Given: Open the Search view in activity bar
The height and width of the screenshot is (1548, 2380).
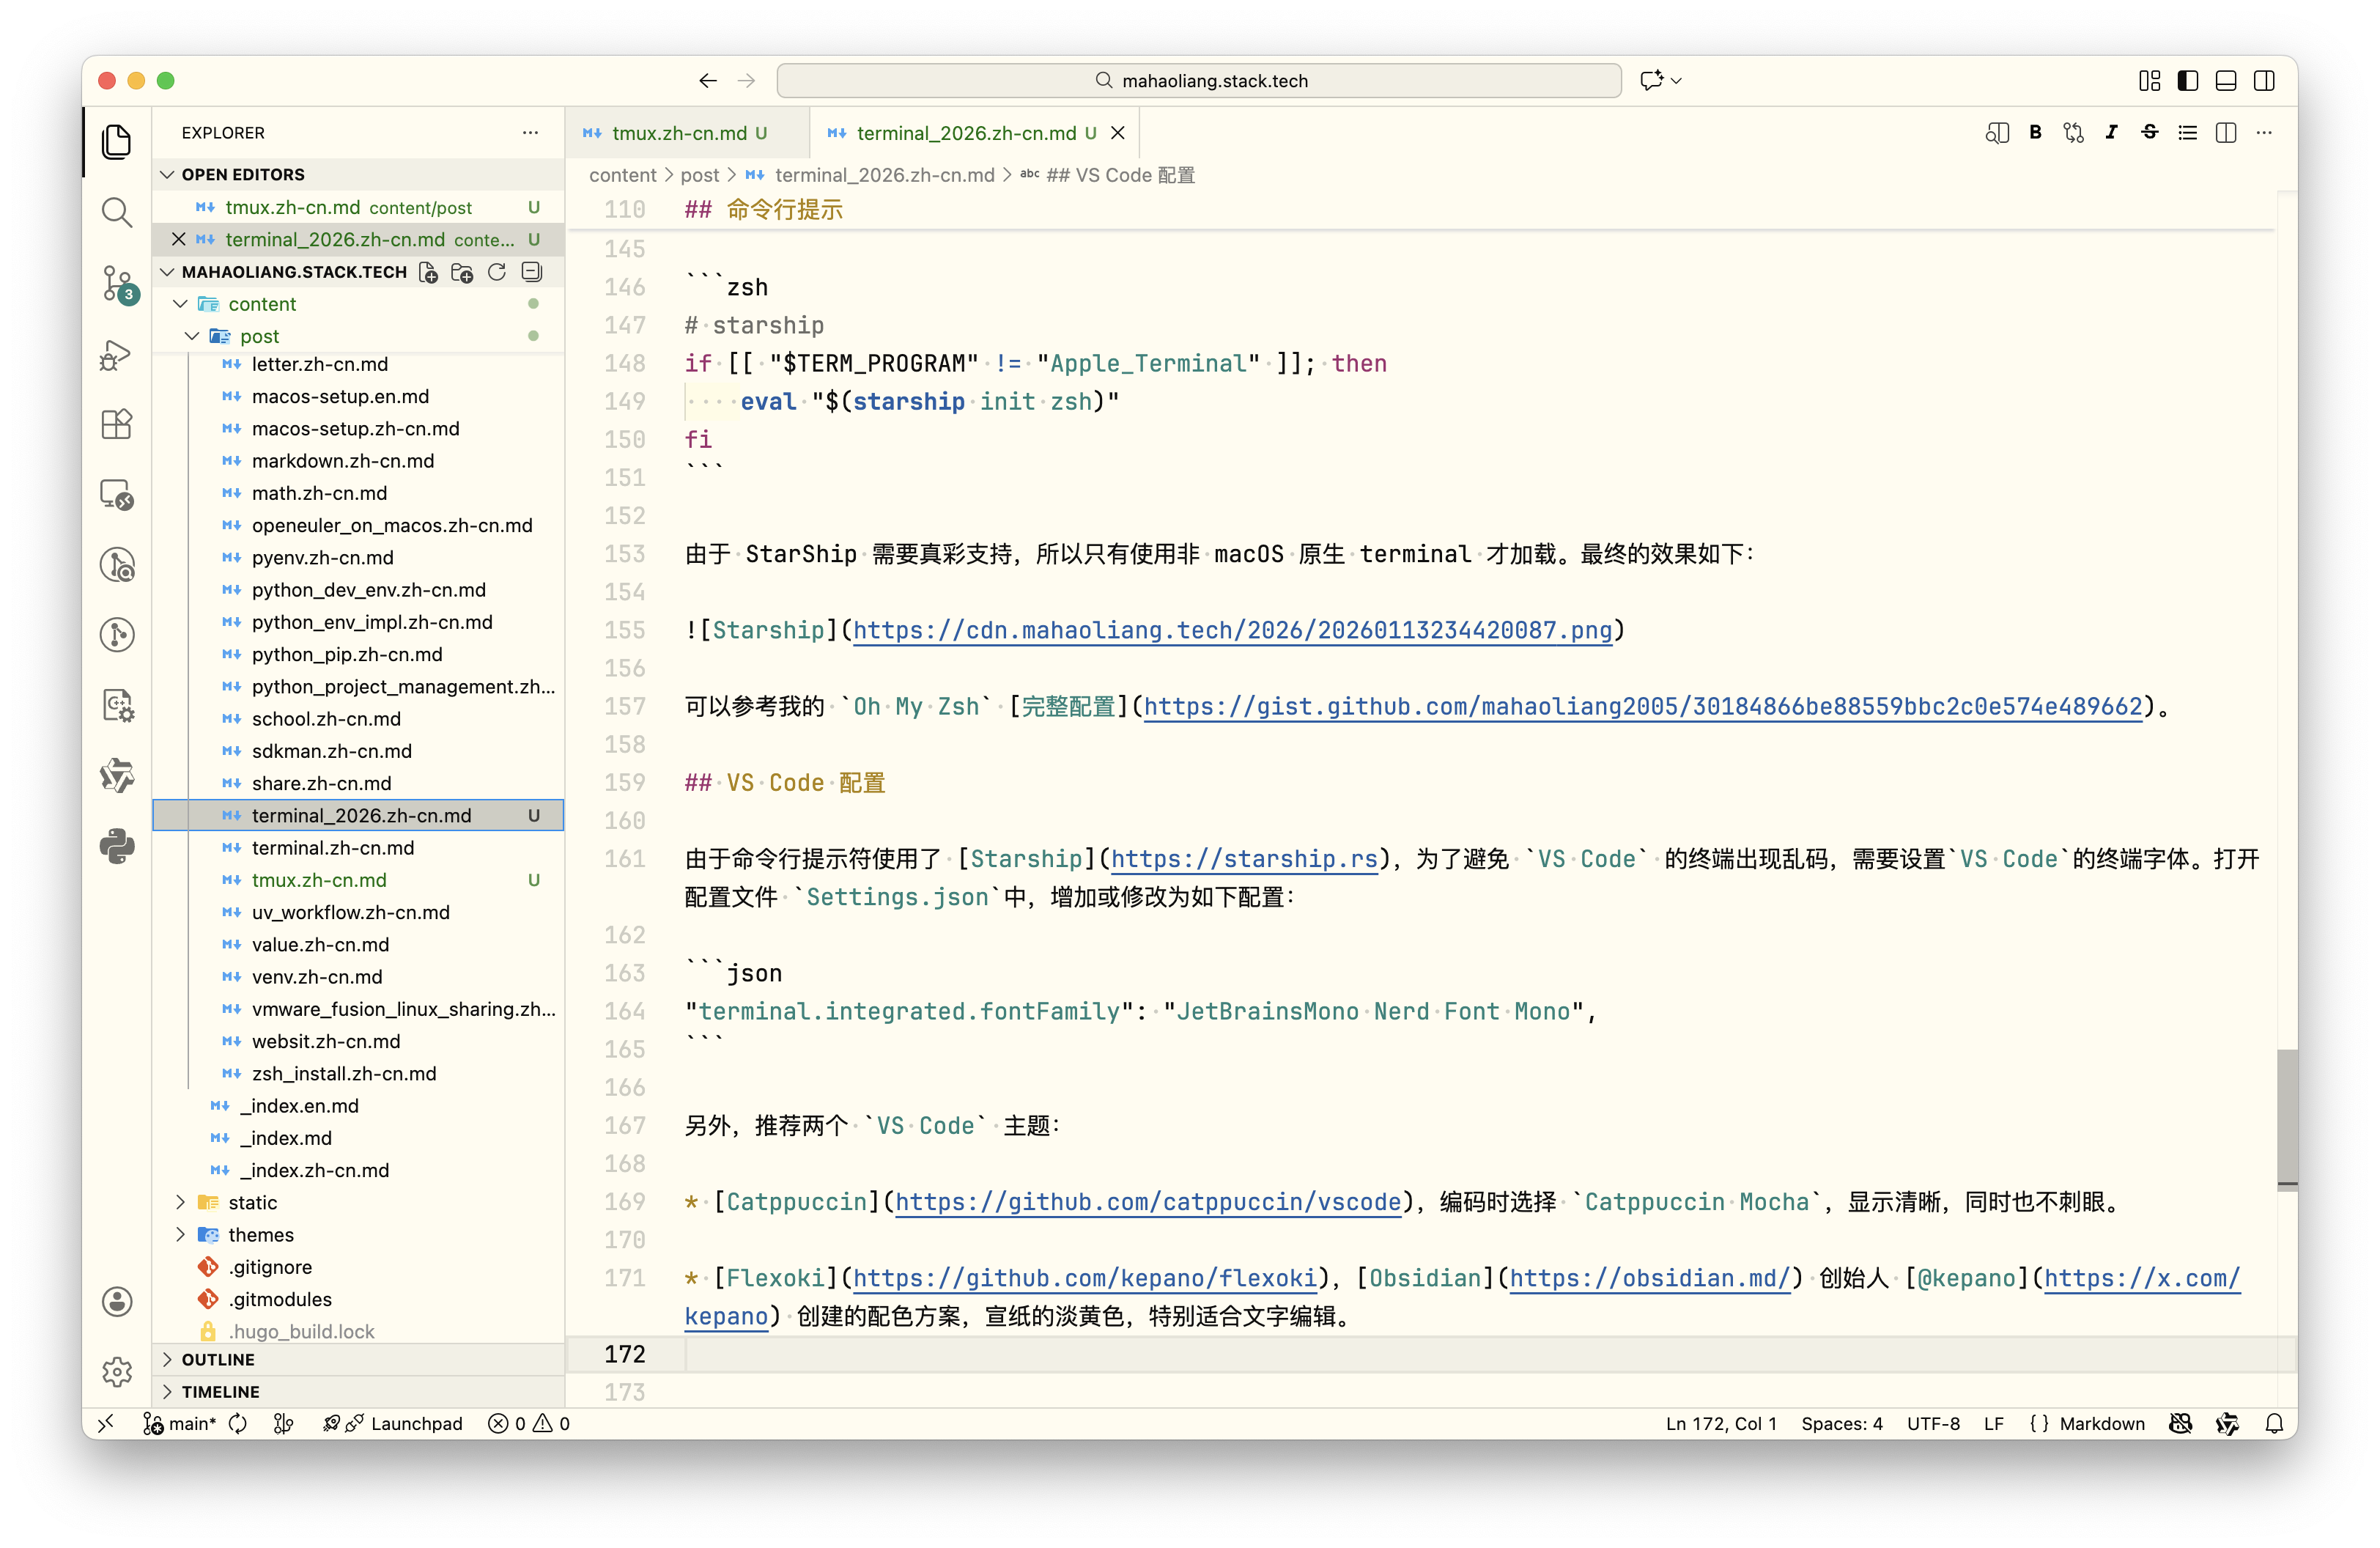Looking at the screenshot, I should (x=117, y=212).
